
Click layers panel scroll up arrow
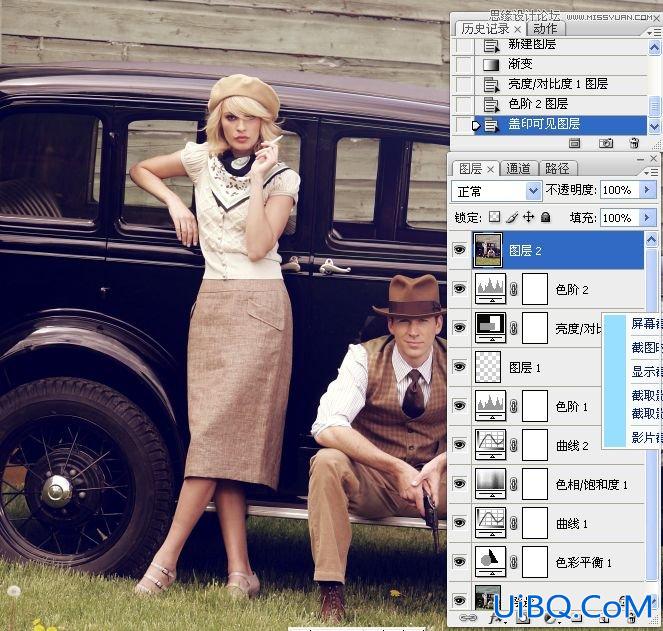click(x=651, y=239)
